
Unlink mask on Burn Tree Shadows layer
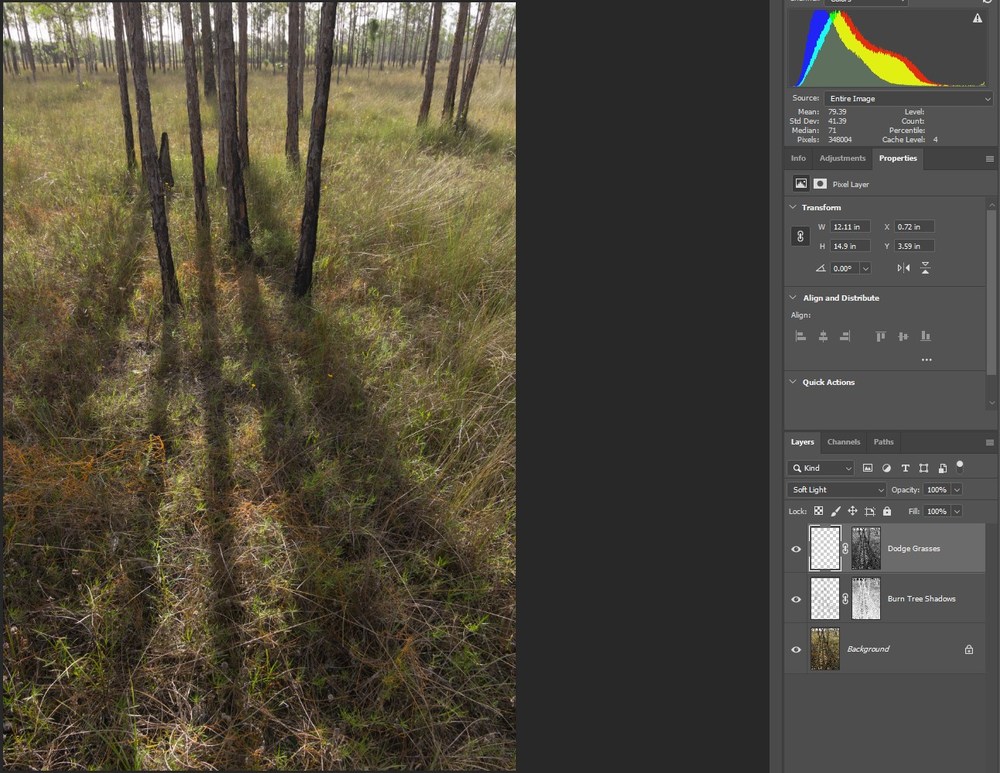point(846,599)
